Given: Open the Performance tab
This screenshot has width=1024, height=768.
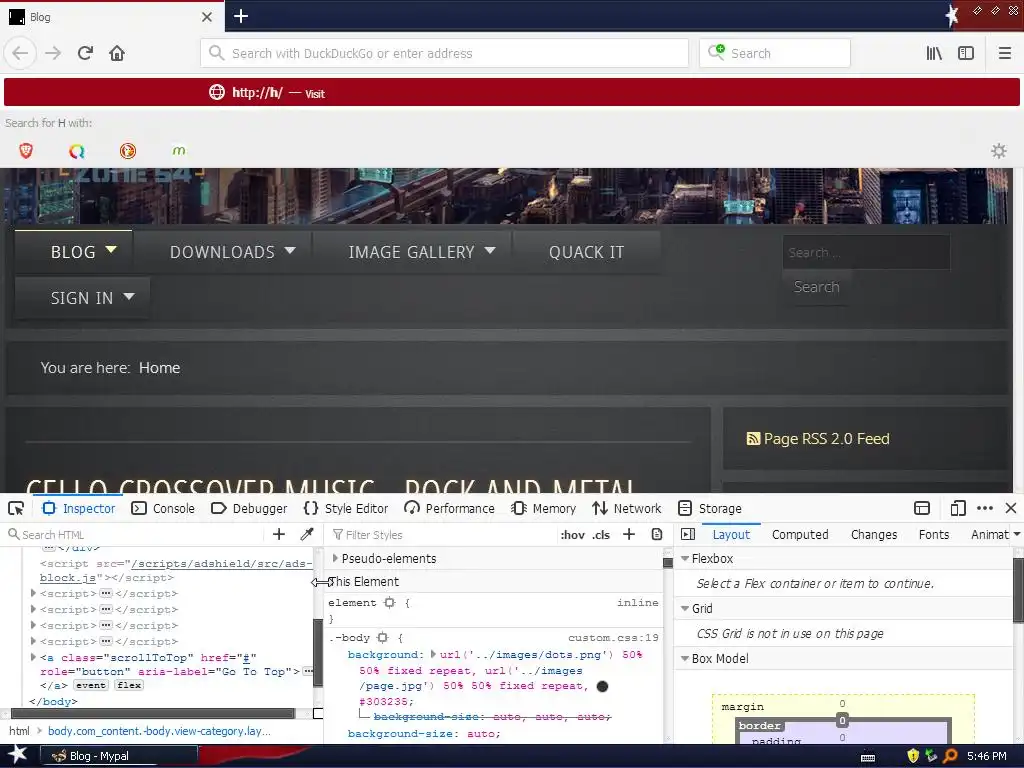Looking at the screenshot, I should pyautogui.click(x=449, y=508).
